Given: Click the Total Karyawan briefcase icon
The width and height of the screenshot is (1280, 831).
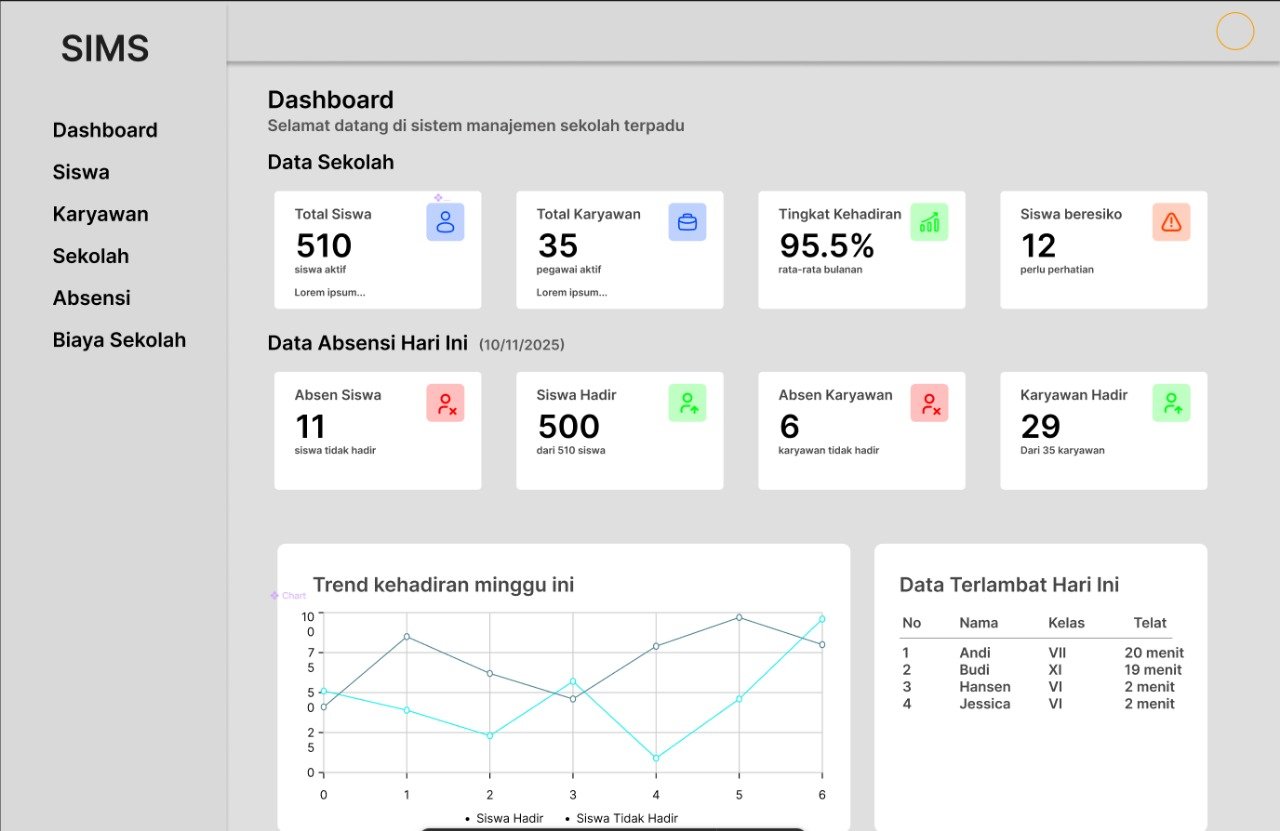Looking at the screenshot, I should pyautogui.click(x=687, y=222).
